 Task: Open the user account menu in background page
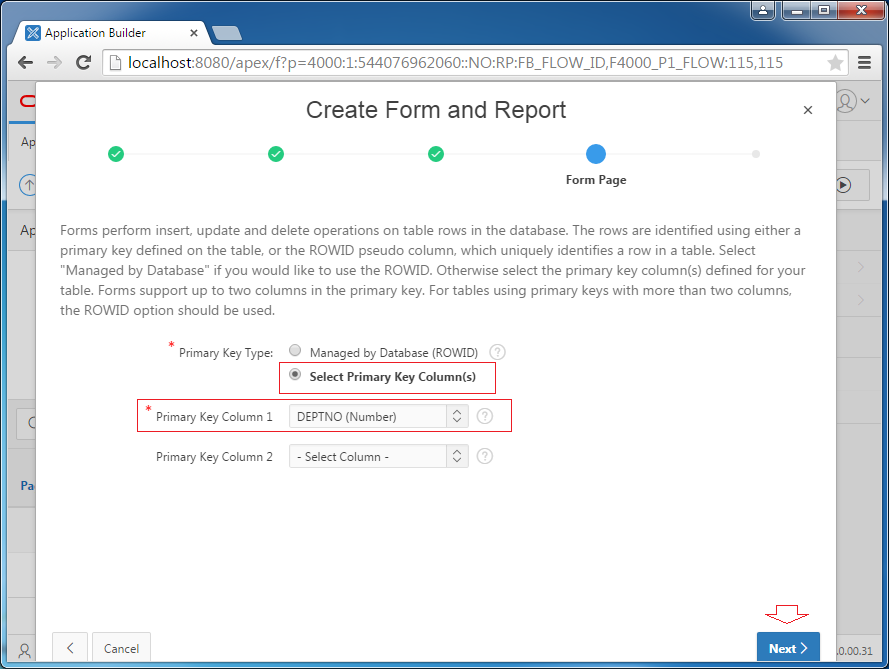853,101
